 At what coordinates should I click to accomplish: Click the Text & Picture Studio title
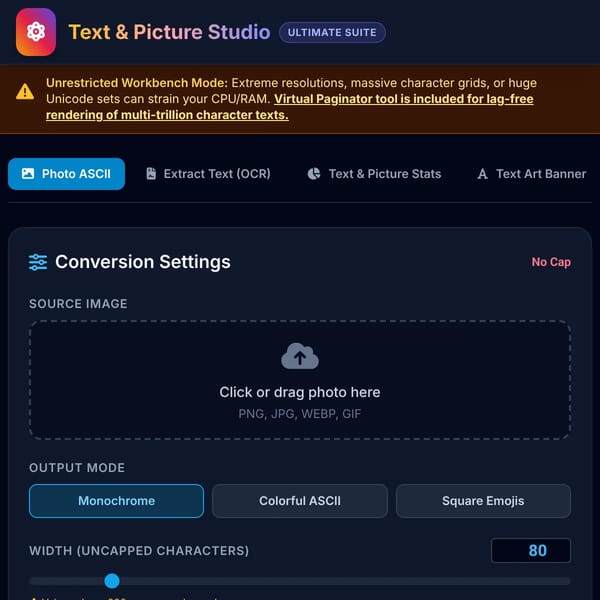[169, 32]
